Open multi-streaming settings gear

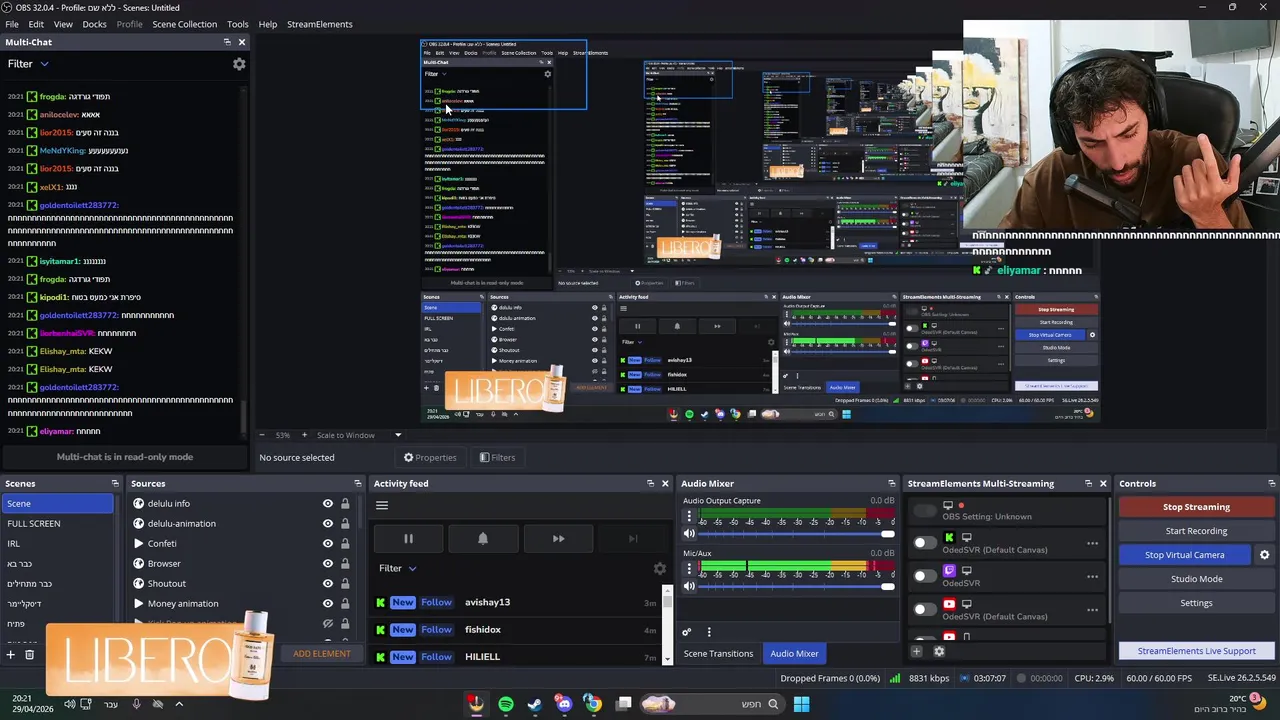[939, 651]
